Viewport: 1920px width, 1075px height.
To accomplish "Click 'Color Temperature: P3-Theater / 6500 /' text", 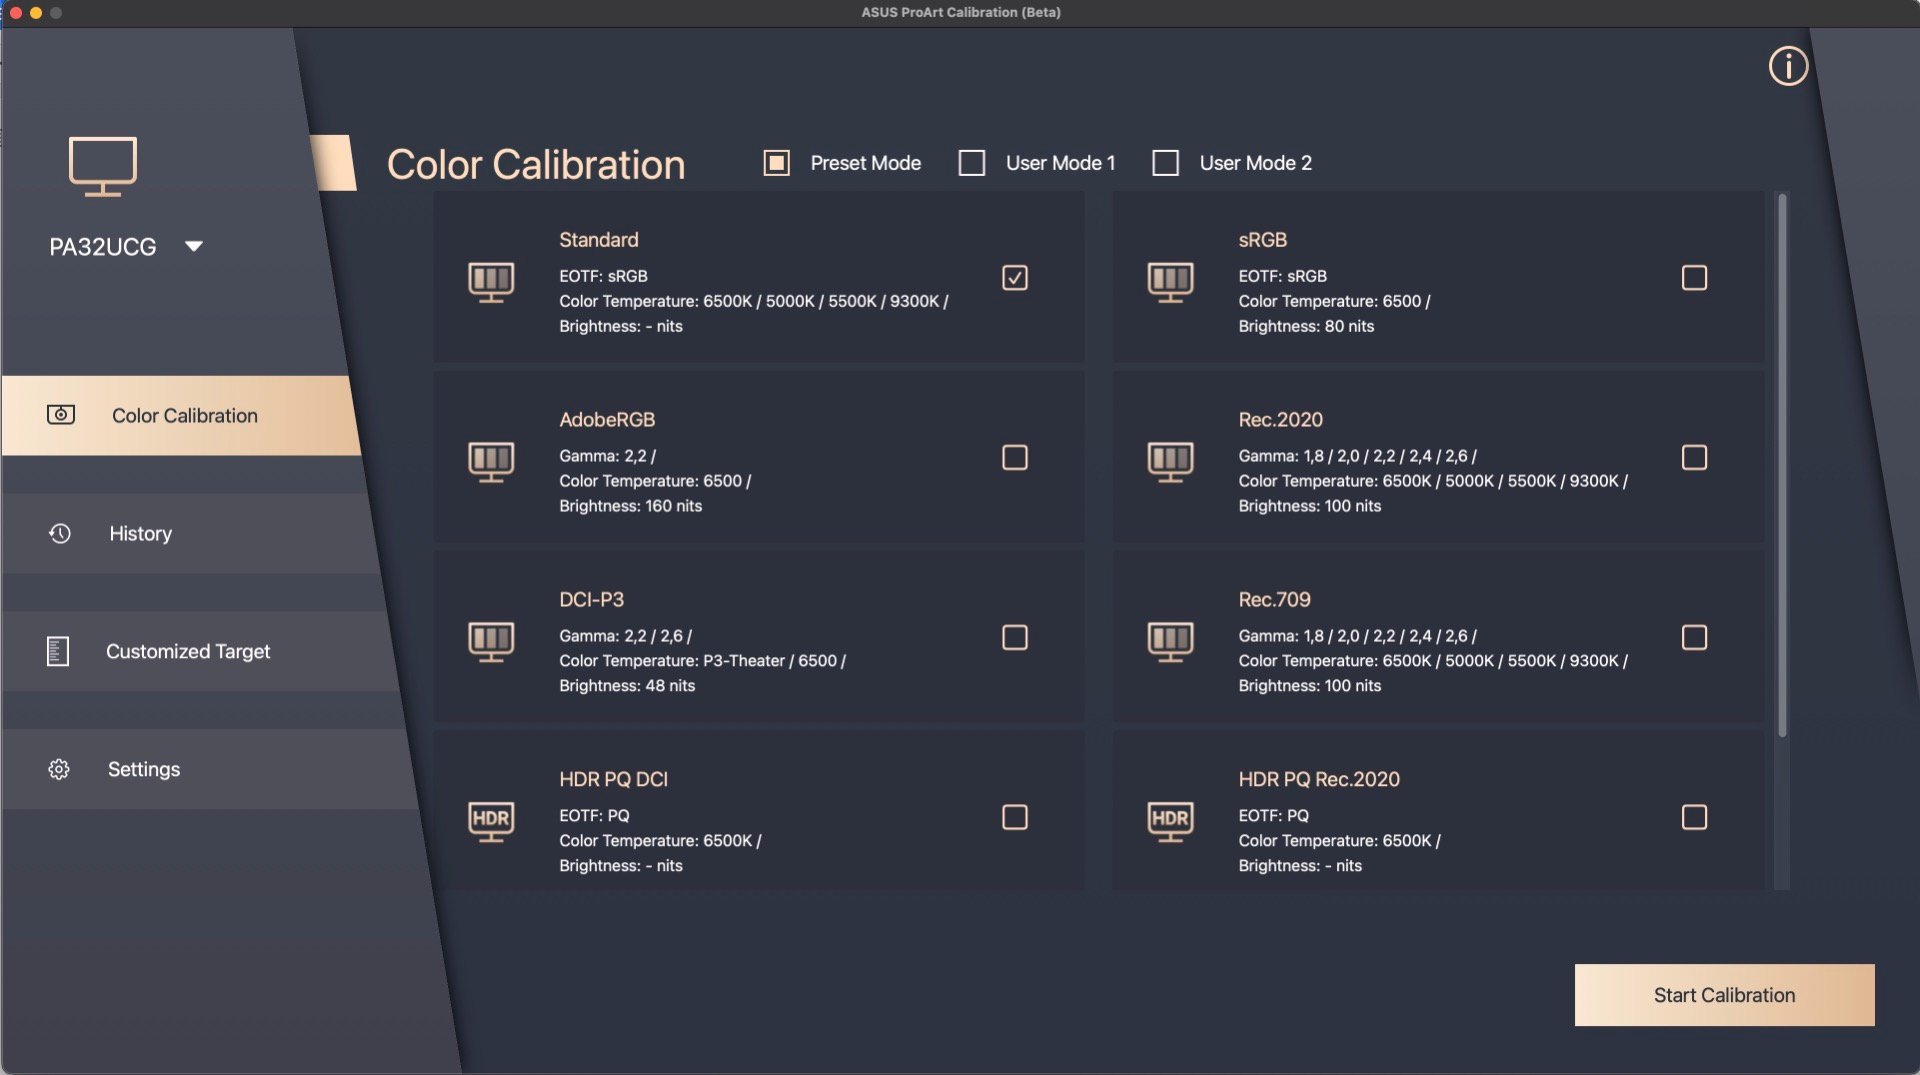I will (702, 661).
